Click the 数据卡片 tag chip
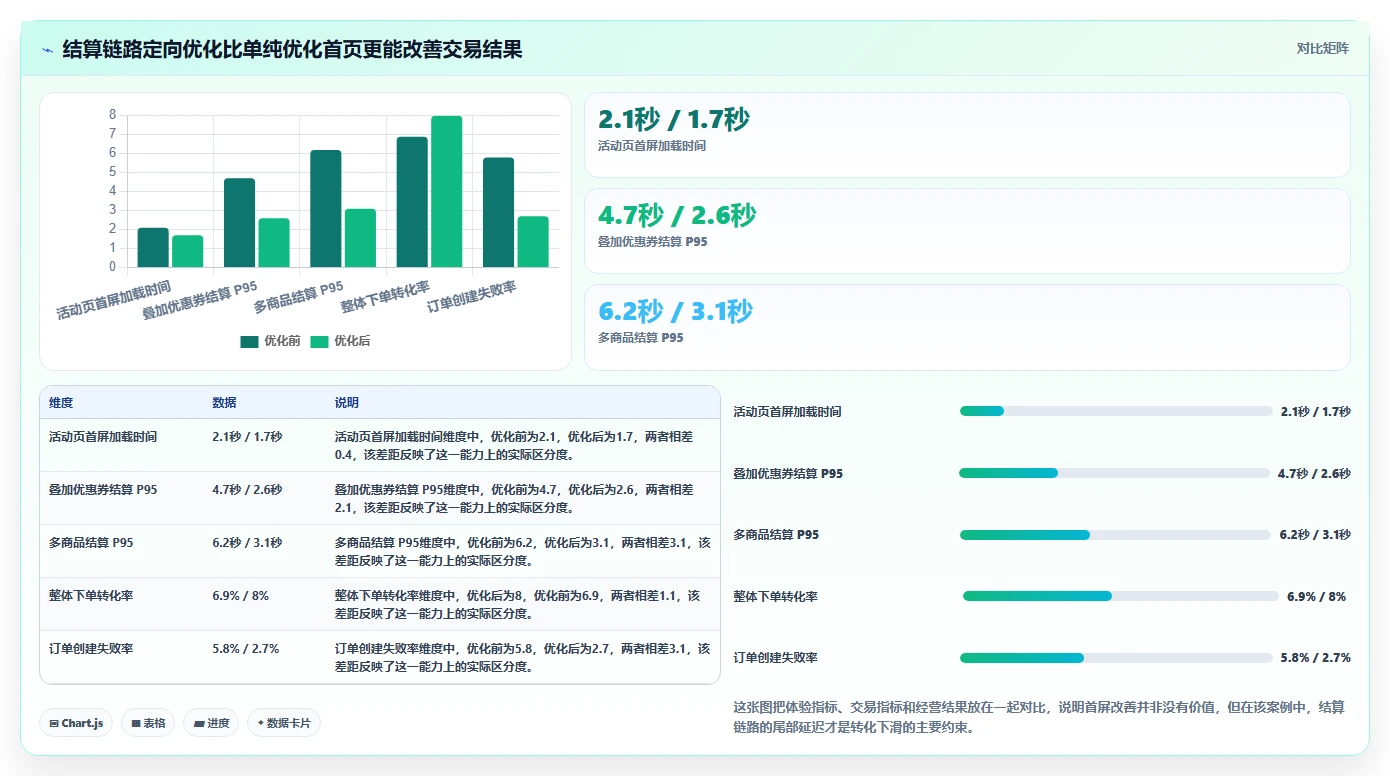Viewport: 1390px width, 776px height. point(284,723)
